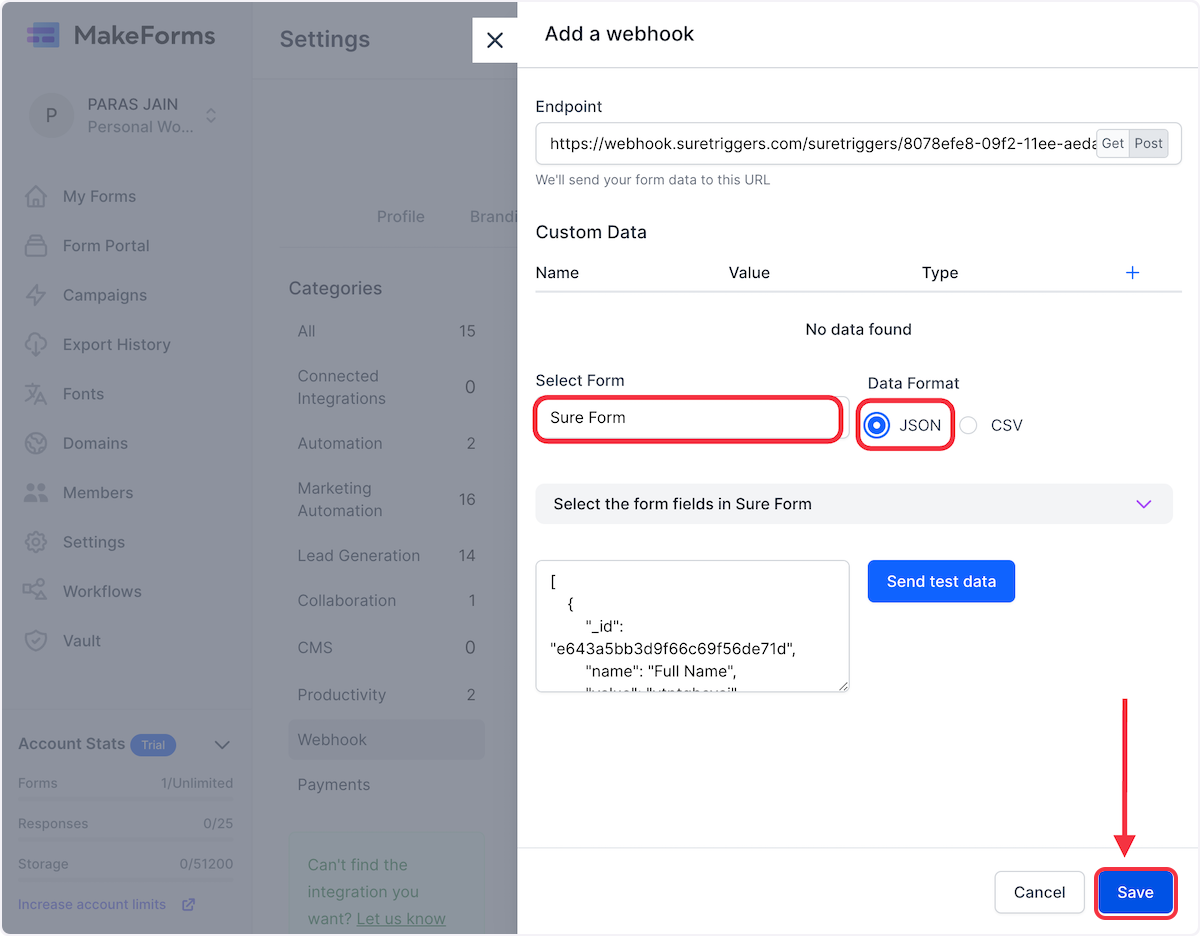This screenshot has height=936, width=1200.
Task: Click the Workflows share icon
Action: [x=36, y=591]
